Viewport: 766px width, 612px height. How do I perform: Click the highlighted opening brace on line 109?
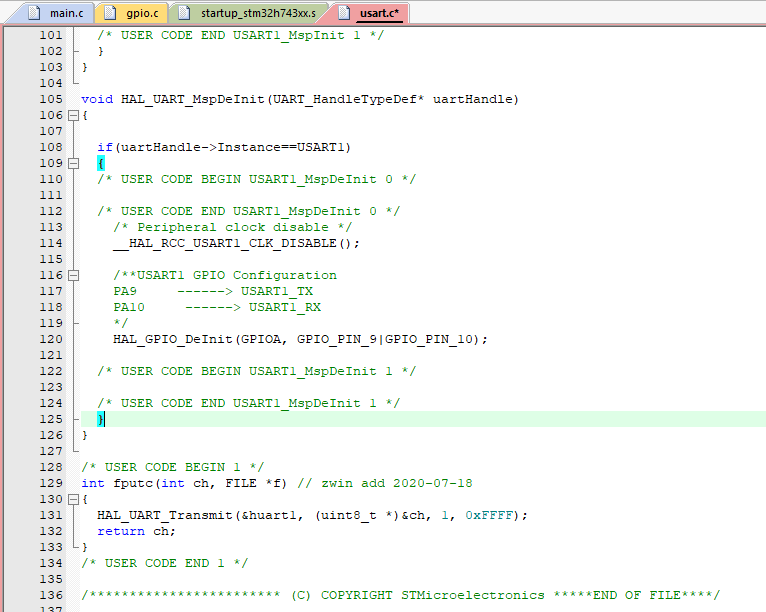pyautogui.click(x=101, y=163)
